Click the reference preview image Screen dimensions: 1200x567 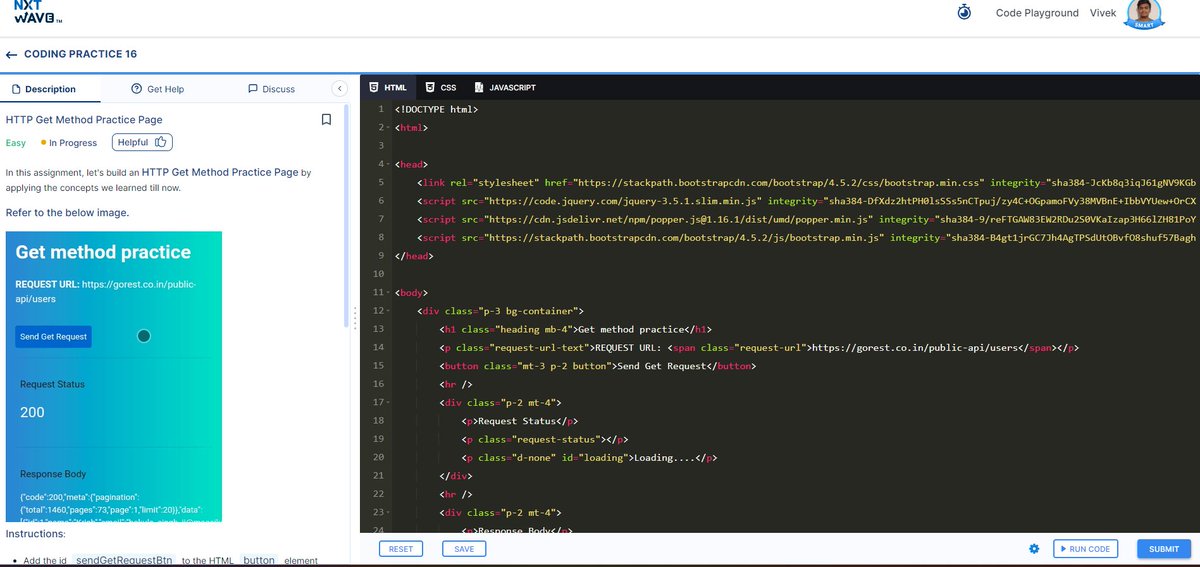point(113,376)
